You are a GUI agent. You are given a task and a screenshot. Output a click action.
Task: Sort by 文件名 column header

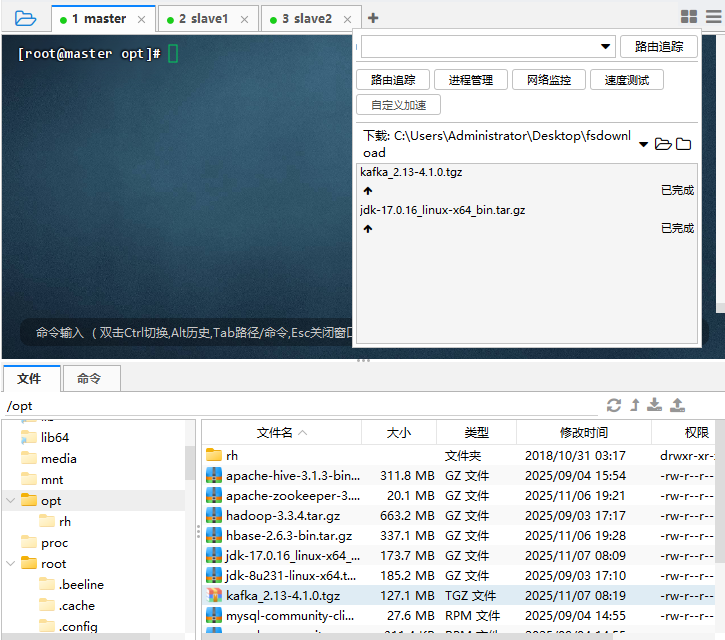pyautogui.click(x=282, y=433)
